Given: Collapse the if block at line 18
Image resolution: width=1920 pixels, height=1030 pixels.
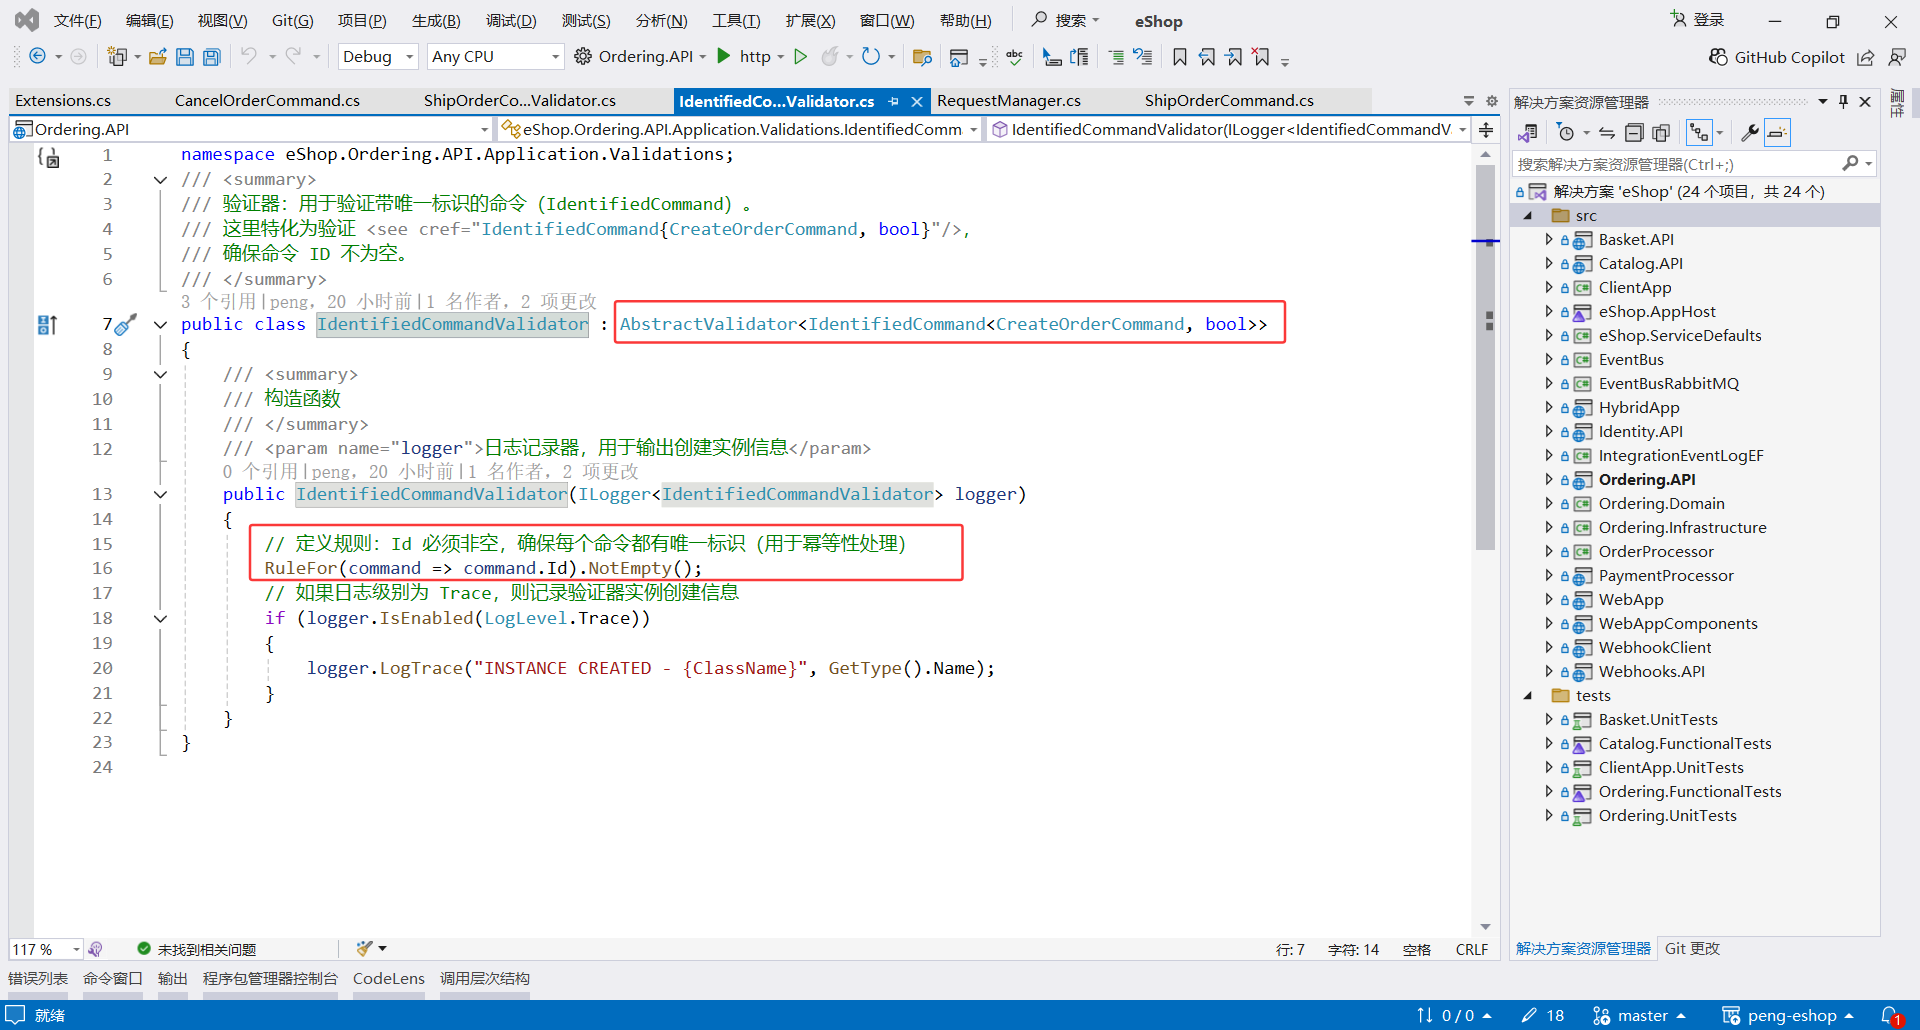Looking at the screenshot, I should coord(160,619).
